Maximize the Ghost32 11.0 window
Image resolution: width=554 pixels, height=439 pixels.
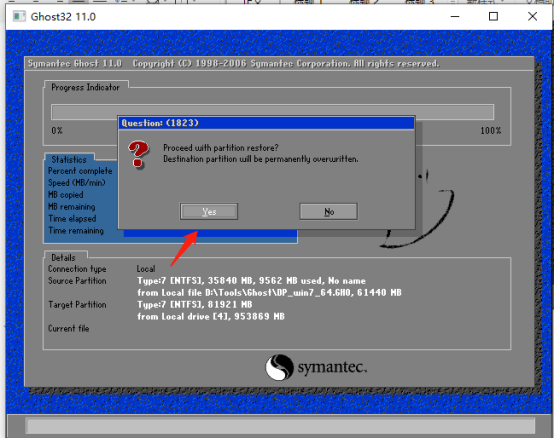[x=493, y=16]
